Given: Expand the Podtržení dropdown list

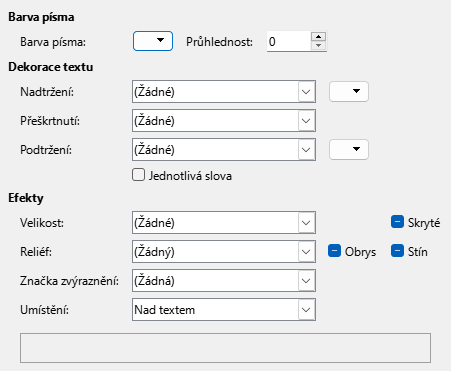Looking at the screenshot, I should click(x=224, y=149).
